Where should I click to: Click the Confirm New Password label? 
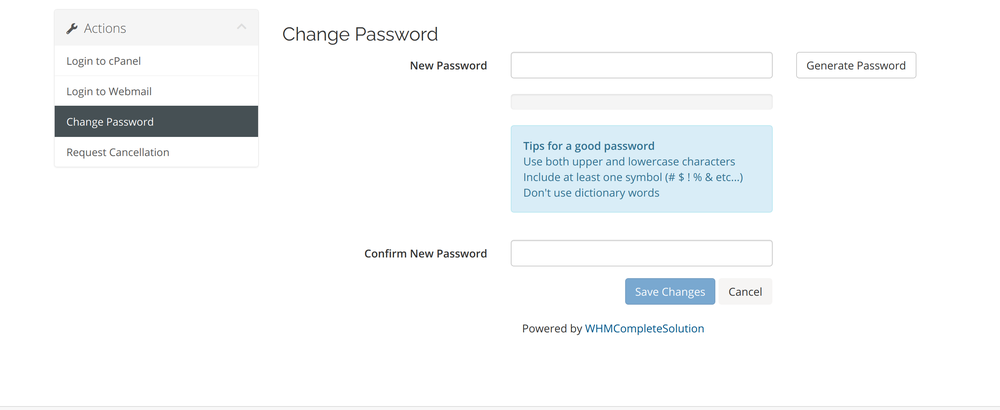pyautogui.click(x=425, y=254)
